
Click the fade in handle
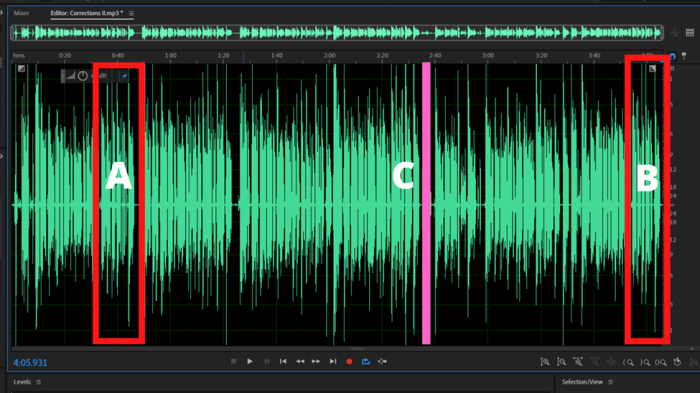tap(21, 68)
